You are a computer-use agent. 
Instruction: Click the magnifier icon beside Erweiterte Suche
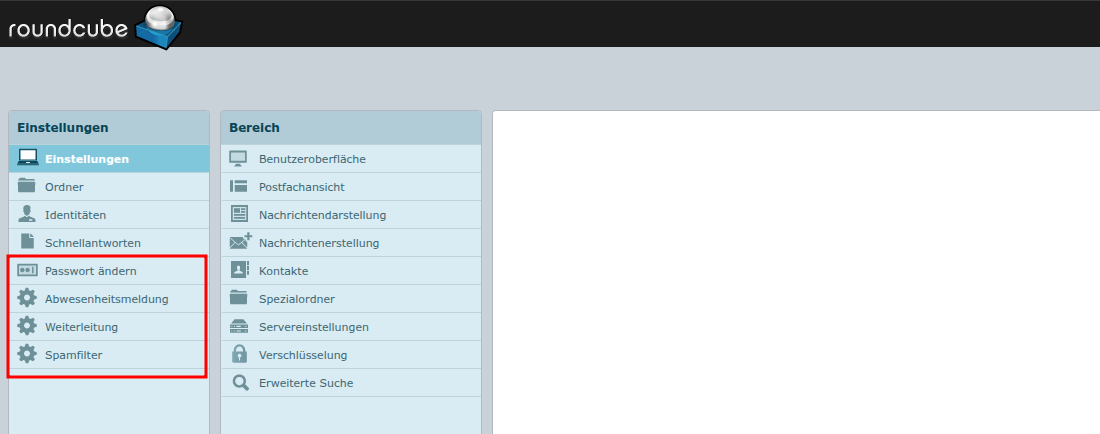[x=239, y=382]
